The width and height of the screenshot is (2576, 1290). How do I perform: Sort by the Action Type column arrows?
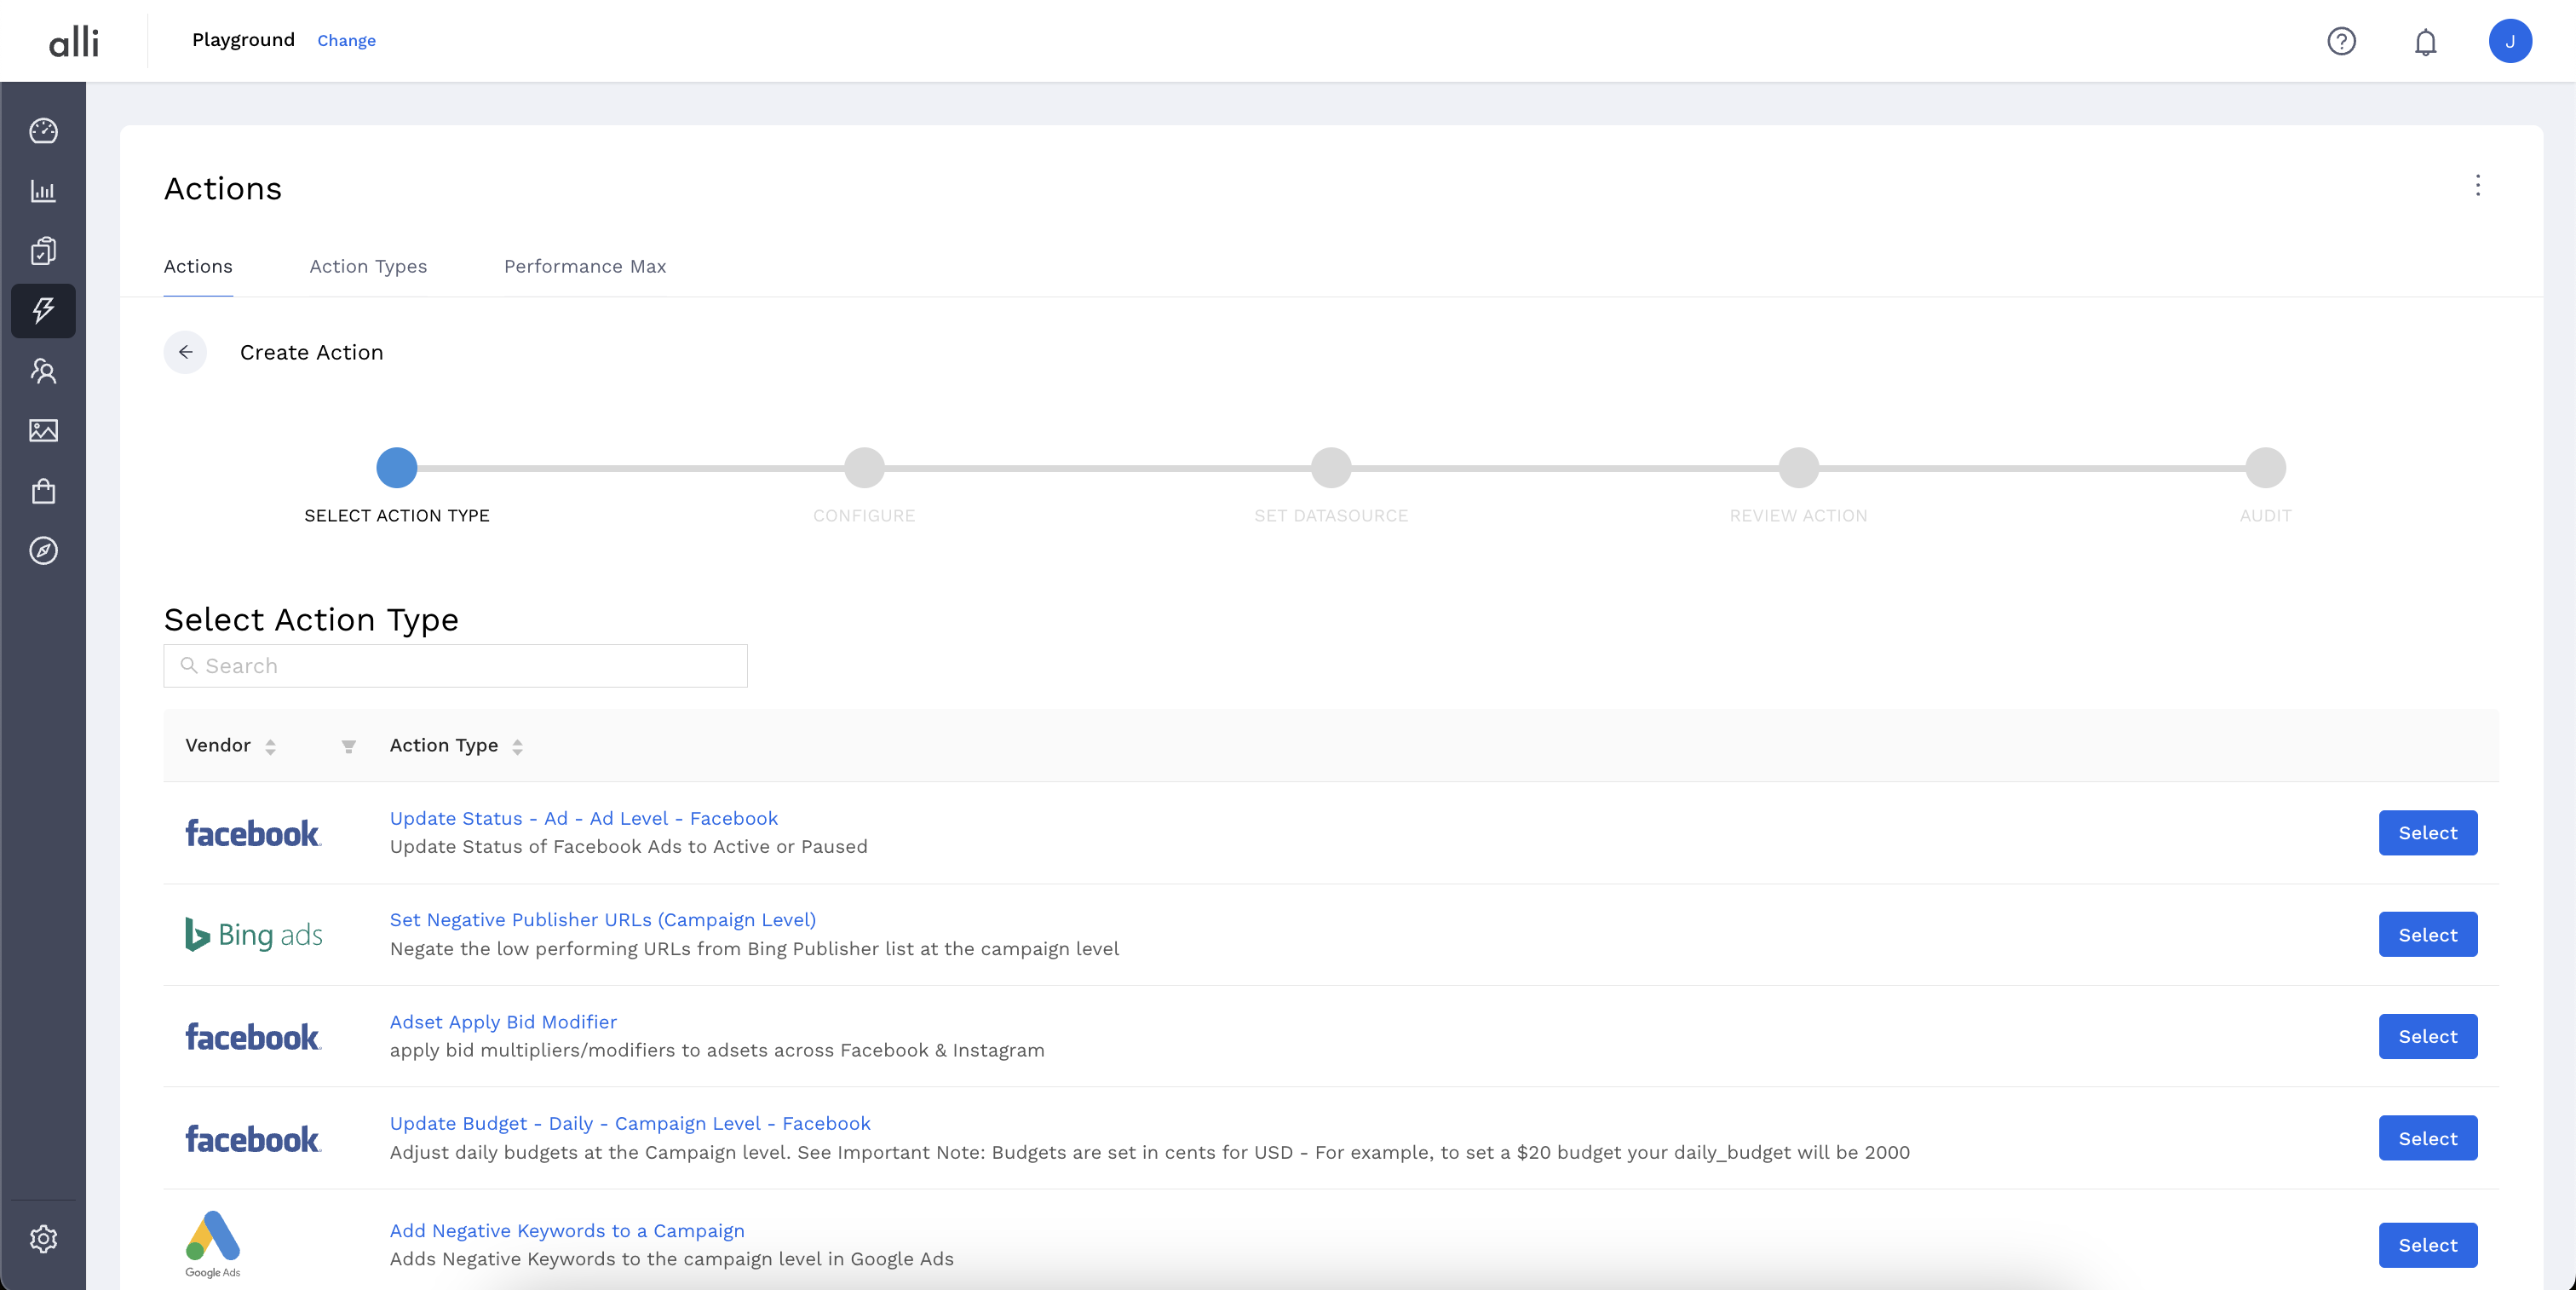517,746
